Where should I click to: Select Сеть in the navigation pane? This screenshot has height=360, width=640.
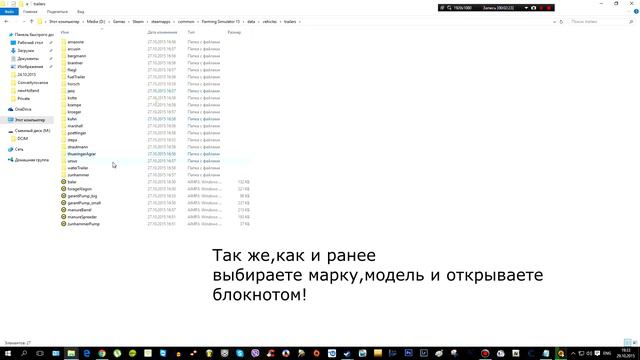[x=19, y=149]
